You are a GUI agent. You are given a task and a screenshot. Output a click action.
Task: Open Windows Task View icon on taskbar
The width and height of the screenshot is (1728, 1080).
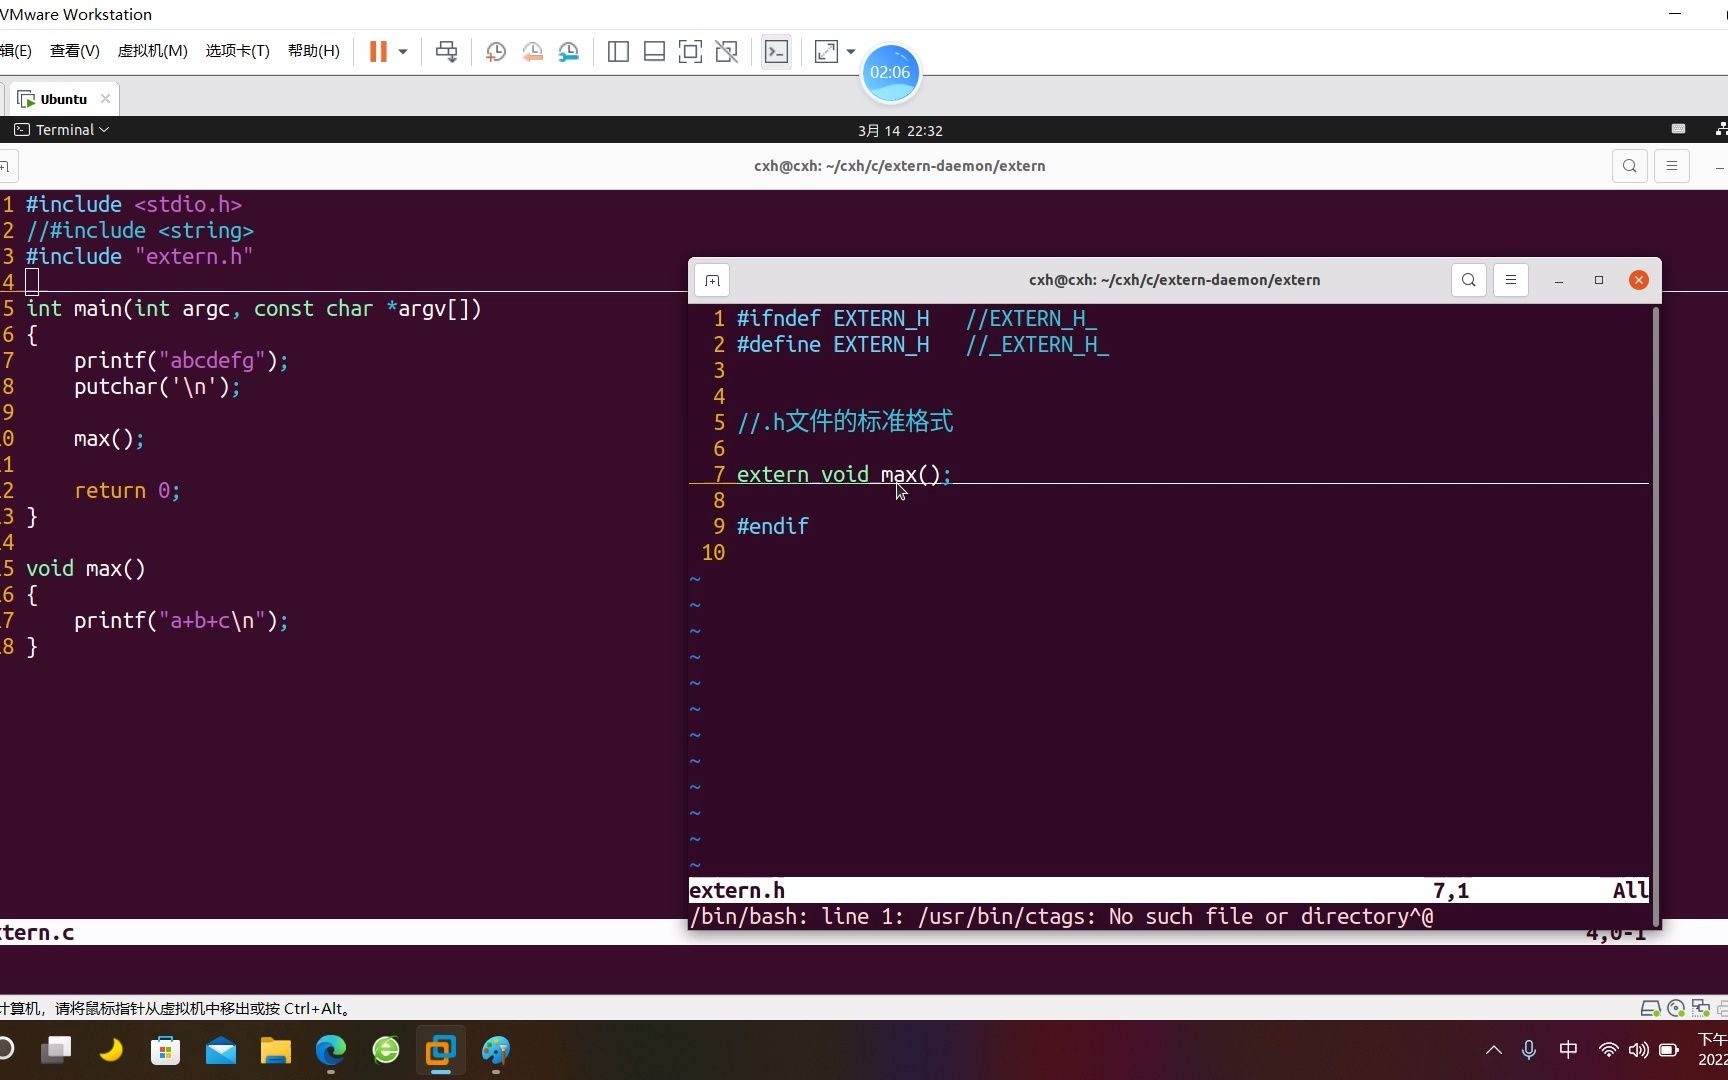point(56,1050)
